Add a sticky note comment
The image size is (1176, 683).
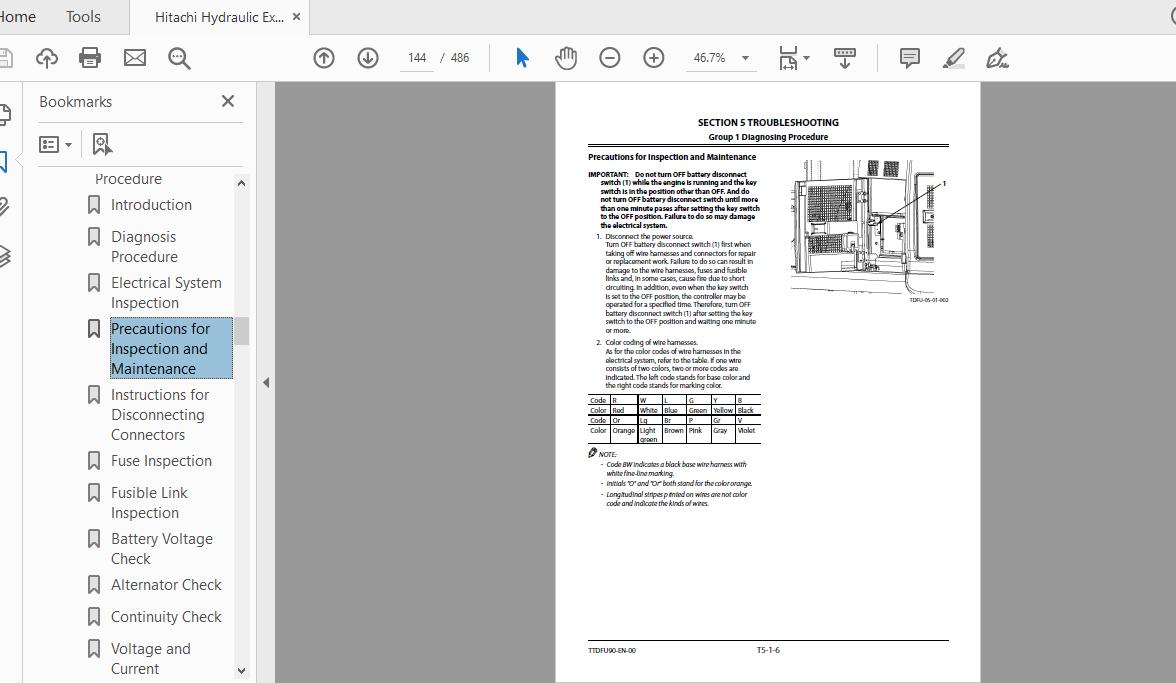coord(910,58)
